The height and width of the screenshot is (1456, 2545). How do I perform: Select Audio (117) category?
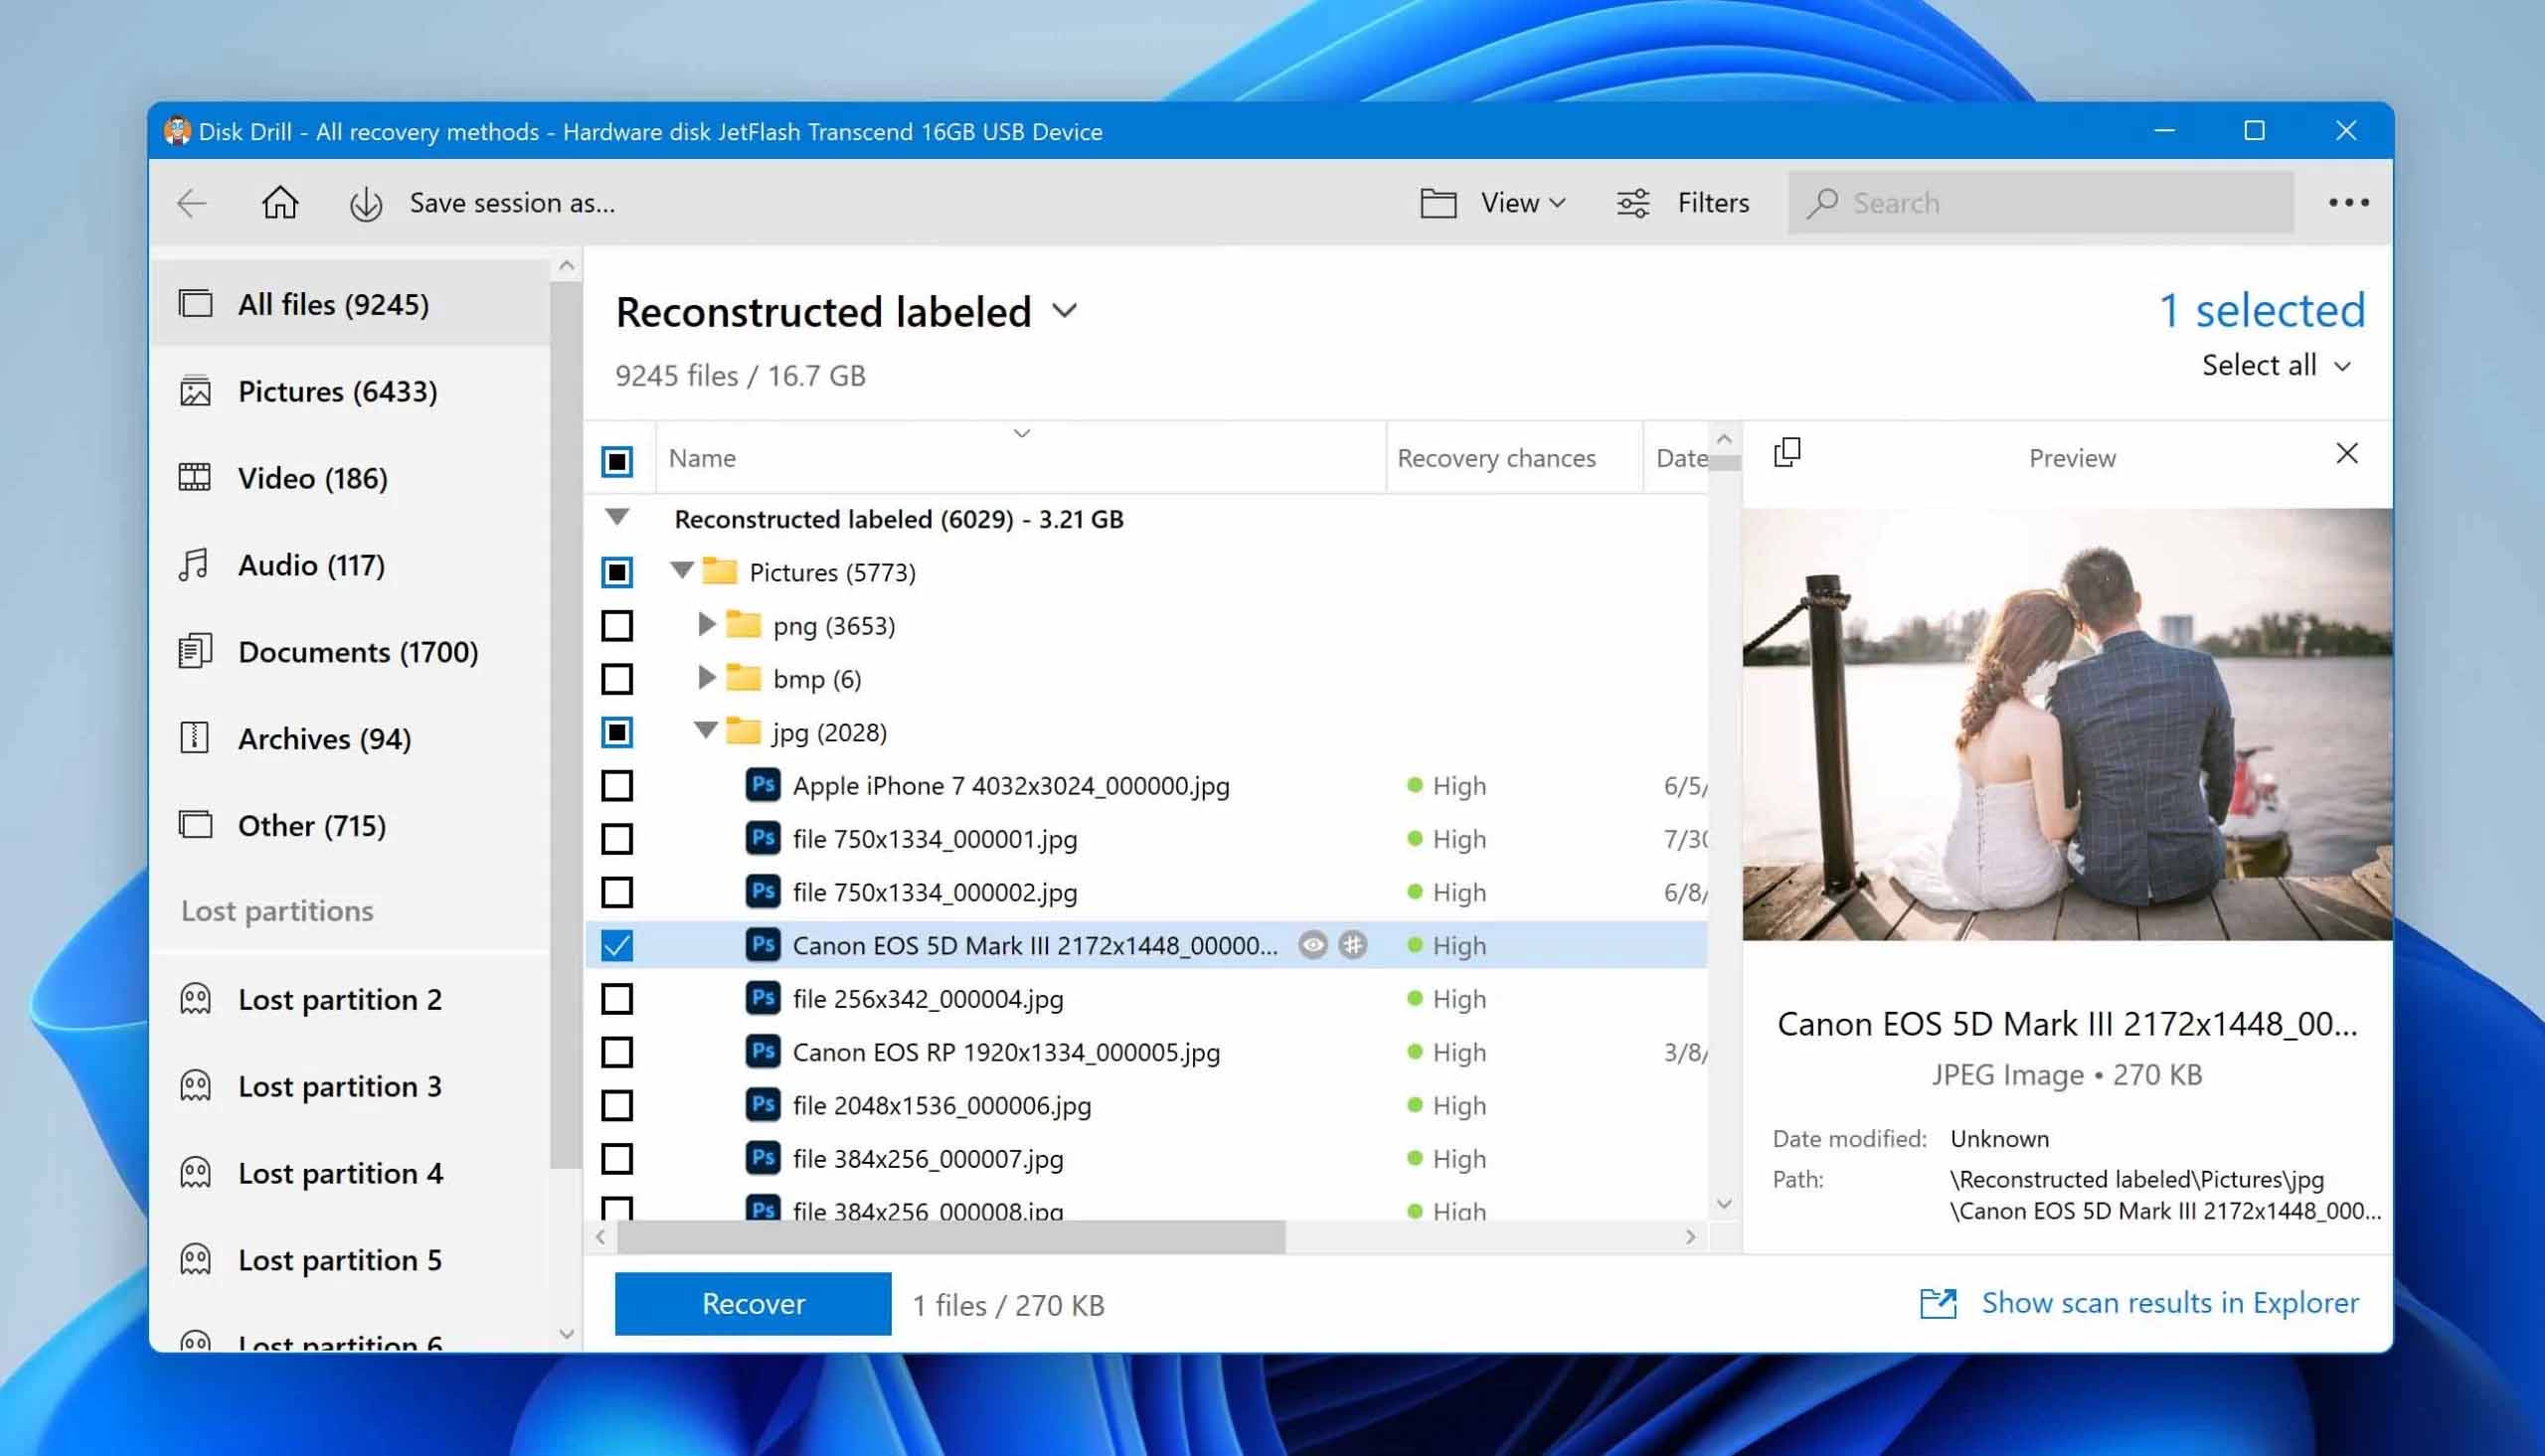click(350, 565)
